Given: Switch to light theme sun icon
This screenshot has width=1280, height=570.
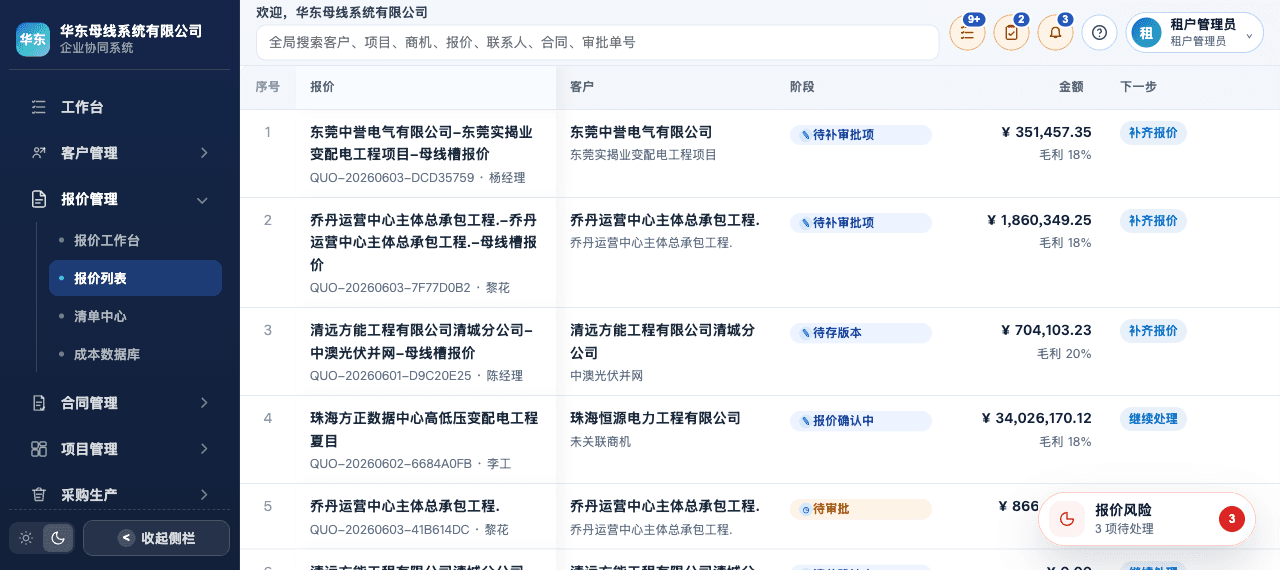Looking at the screenshot, I should pyautogui.click(x=26, y=538).
